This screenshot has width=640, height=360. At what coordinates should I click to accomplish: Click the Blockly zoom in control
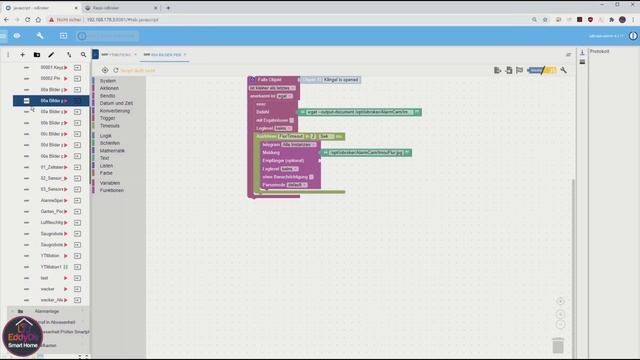[x=560, y=314]
